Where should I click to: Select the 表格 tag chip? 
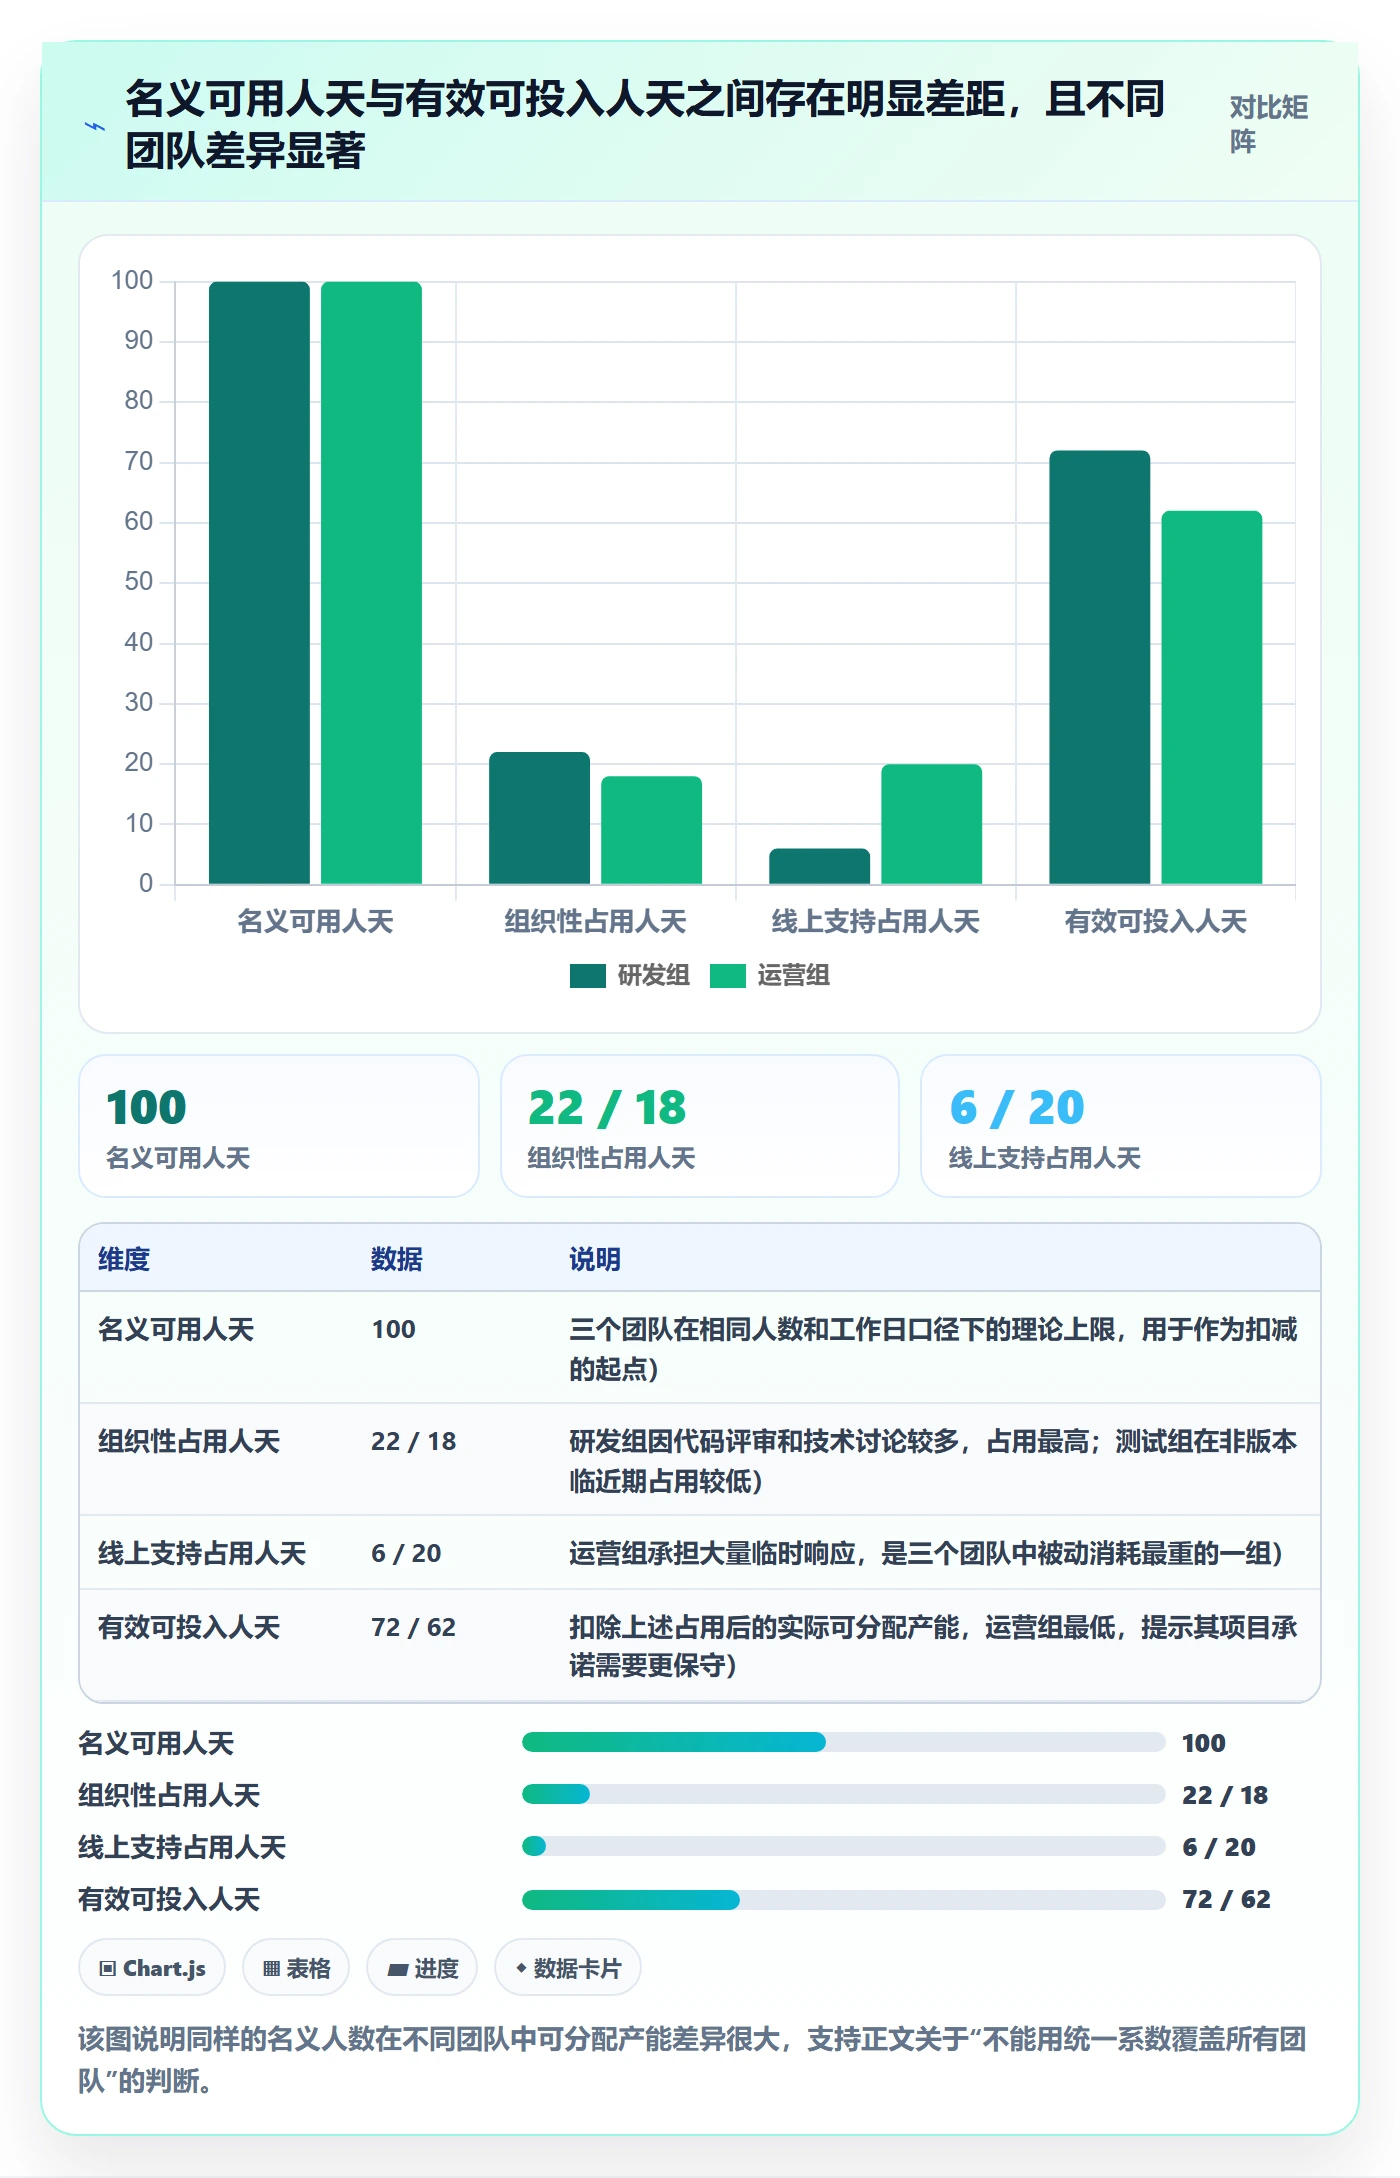pyautogui.click(x=296, y=1968)
